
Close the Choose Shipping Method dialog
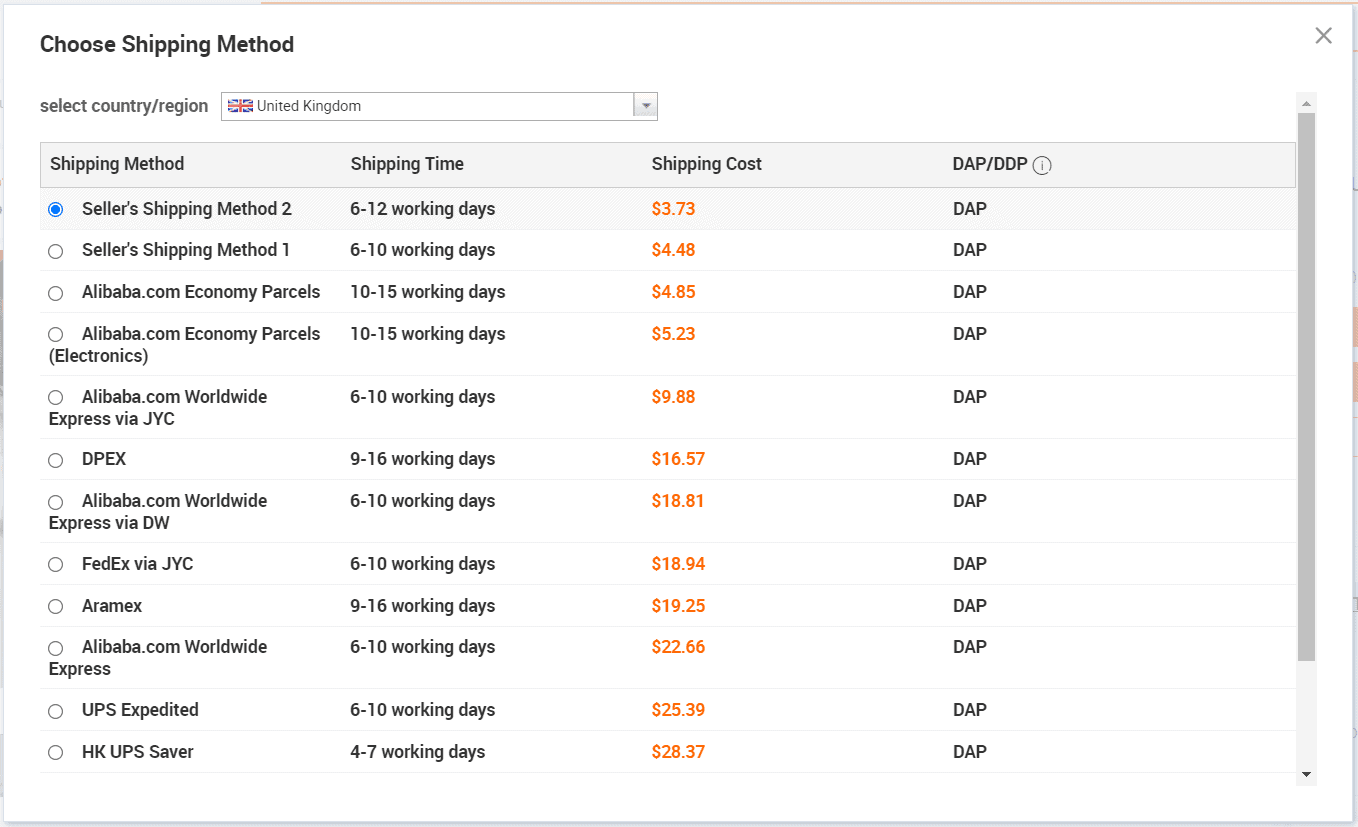pos(1323,35)
